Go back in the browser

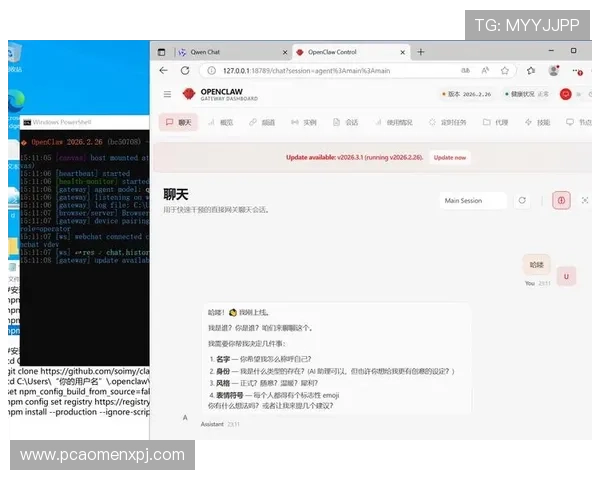[164, 70]
